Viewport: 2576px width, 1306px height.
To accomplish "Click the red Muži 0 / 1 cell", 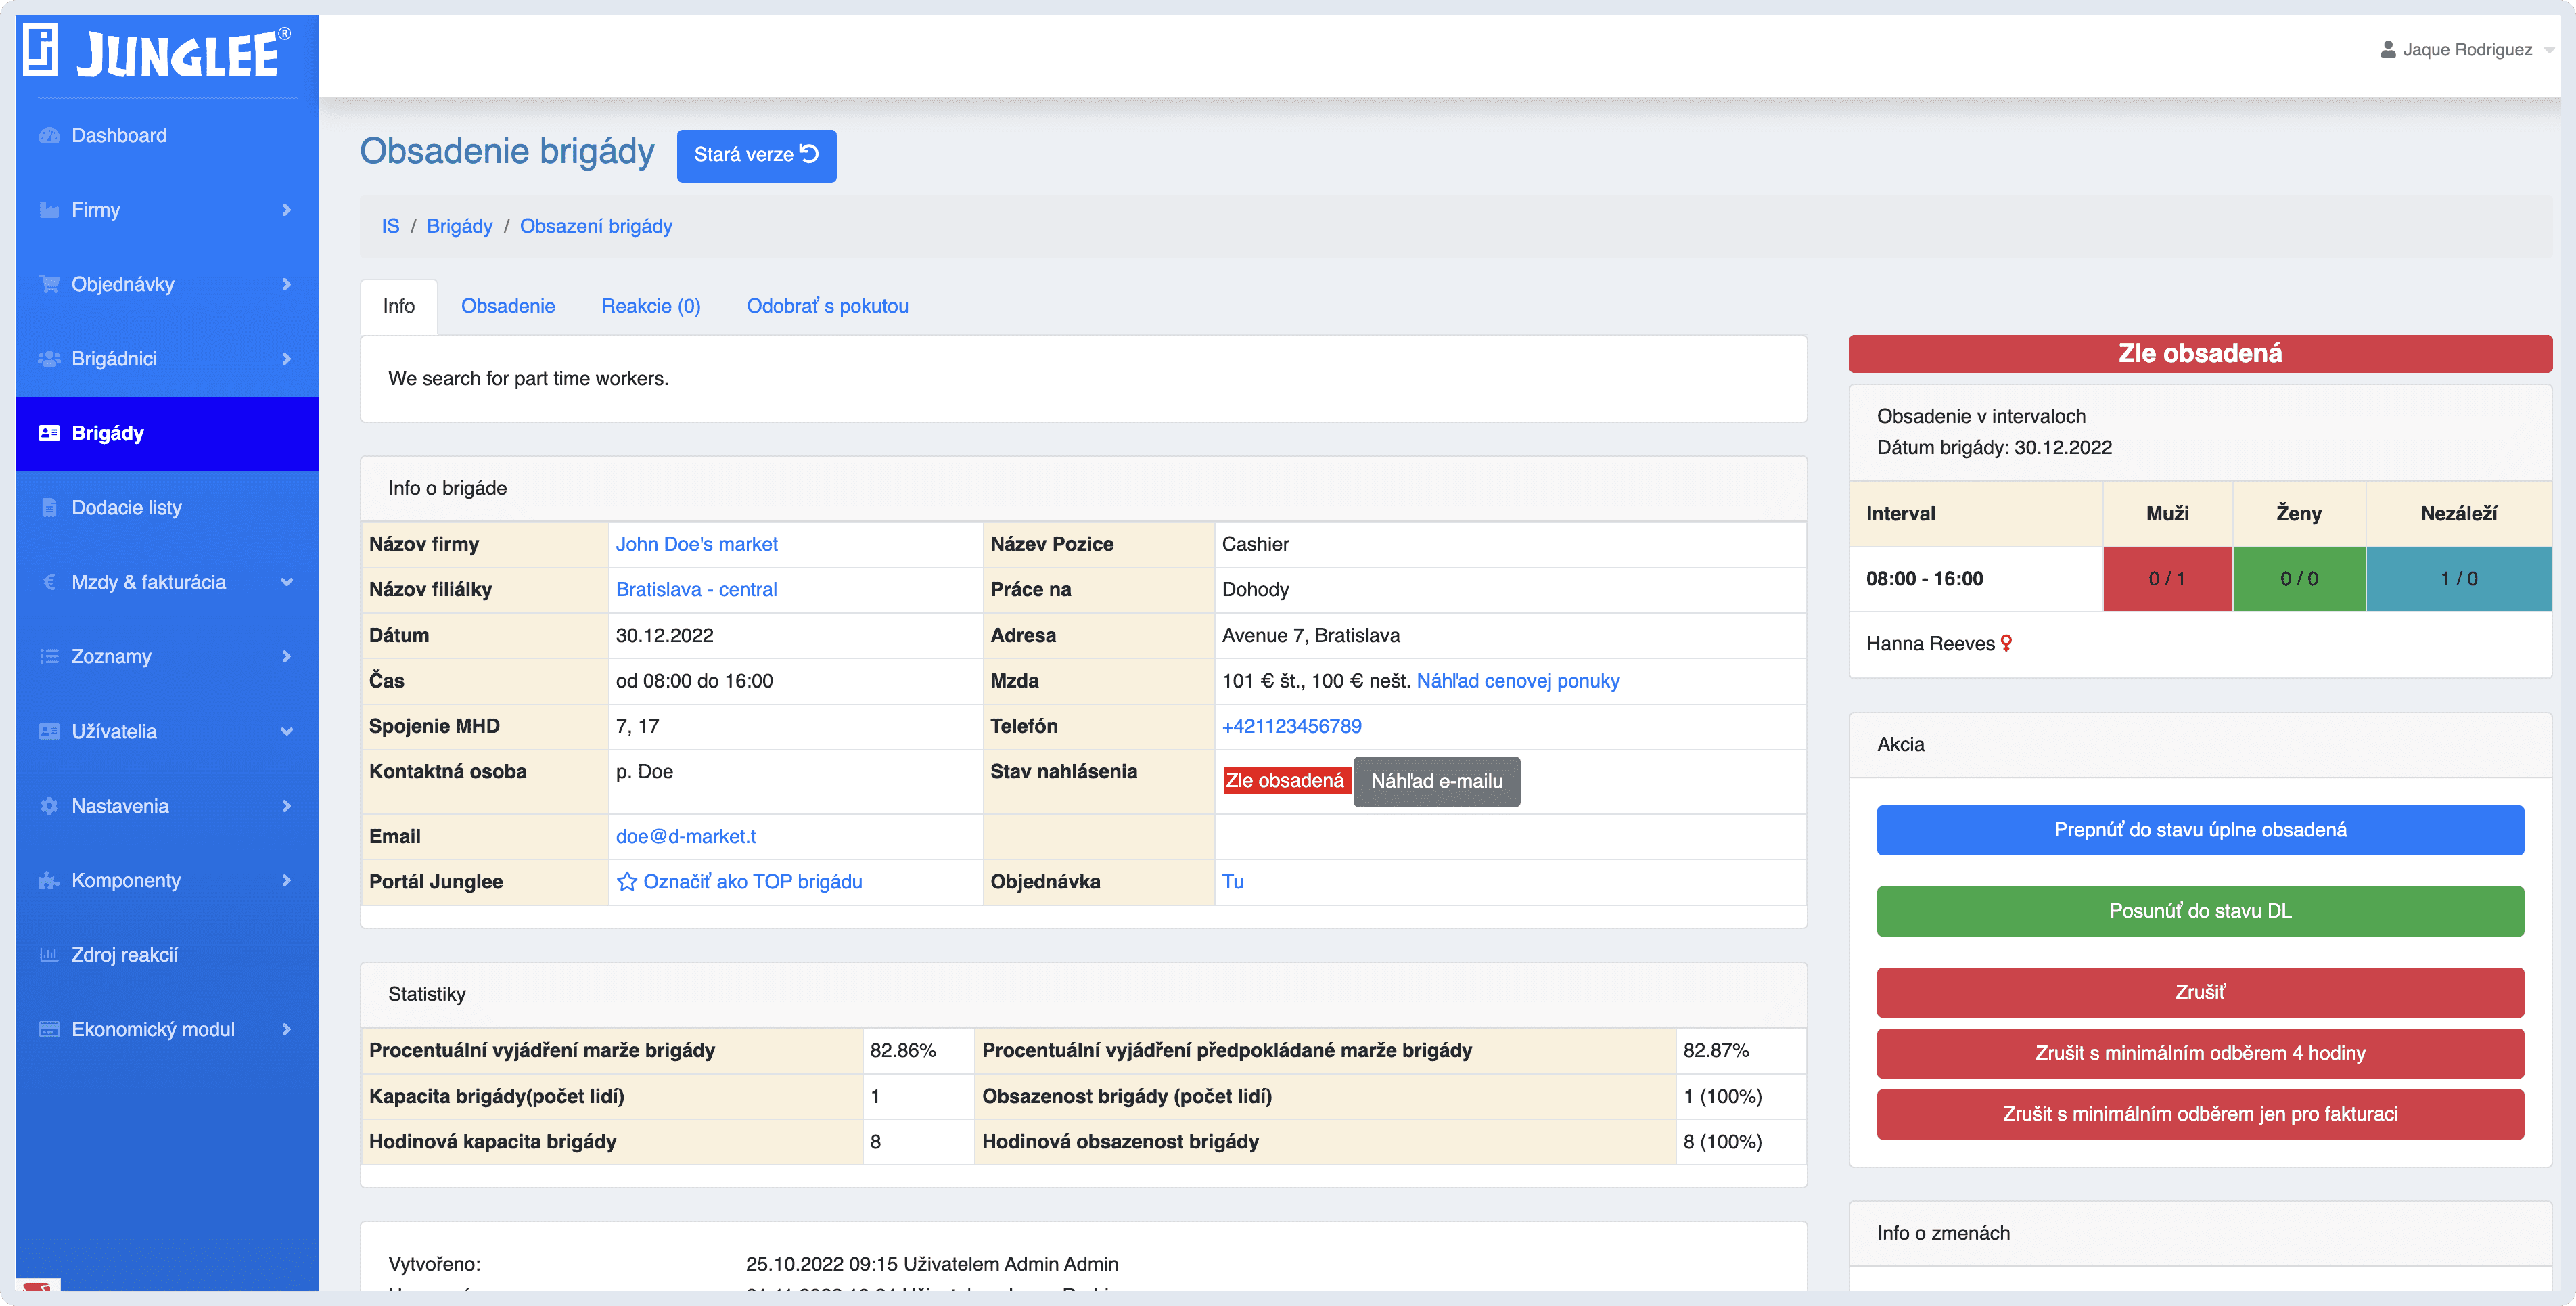I will (2166, 579).
